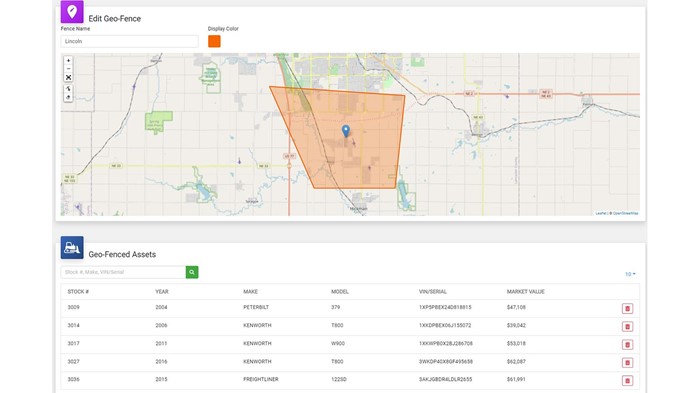Image resolution: width=700 pixels, height=393 pixels.
Task: Click market value $47,108
Action: pos(516,307)
